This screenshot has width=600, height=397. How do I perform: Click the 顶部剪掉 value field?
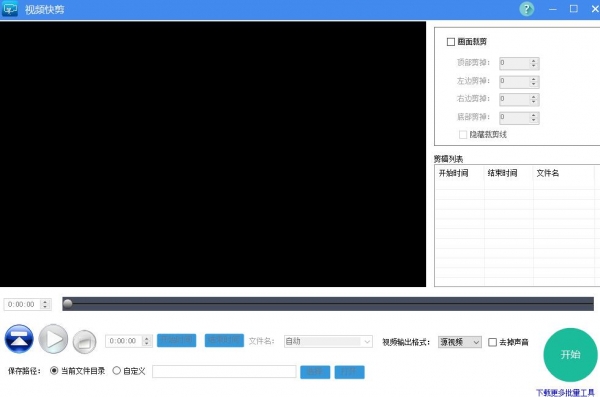click(x=514, y=63)
